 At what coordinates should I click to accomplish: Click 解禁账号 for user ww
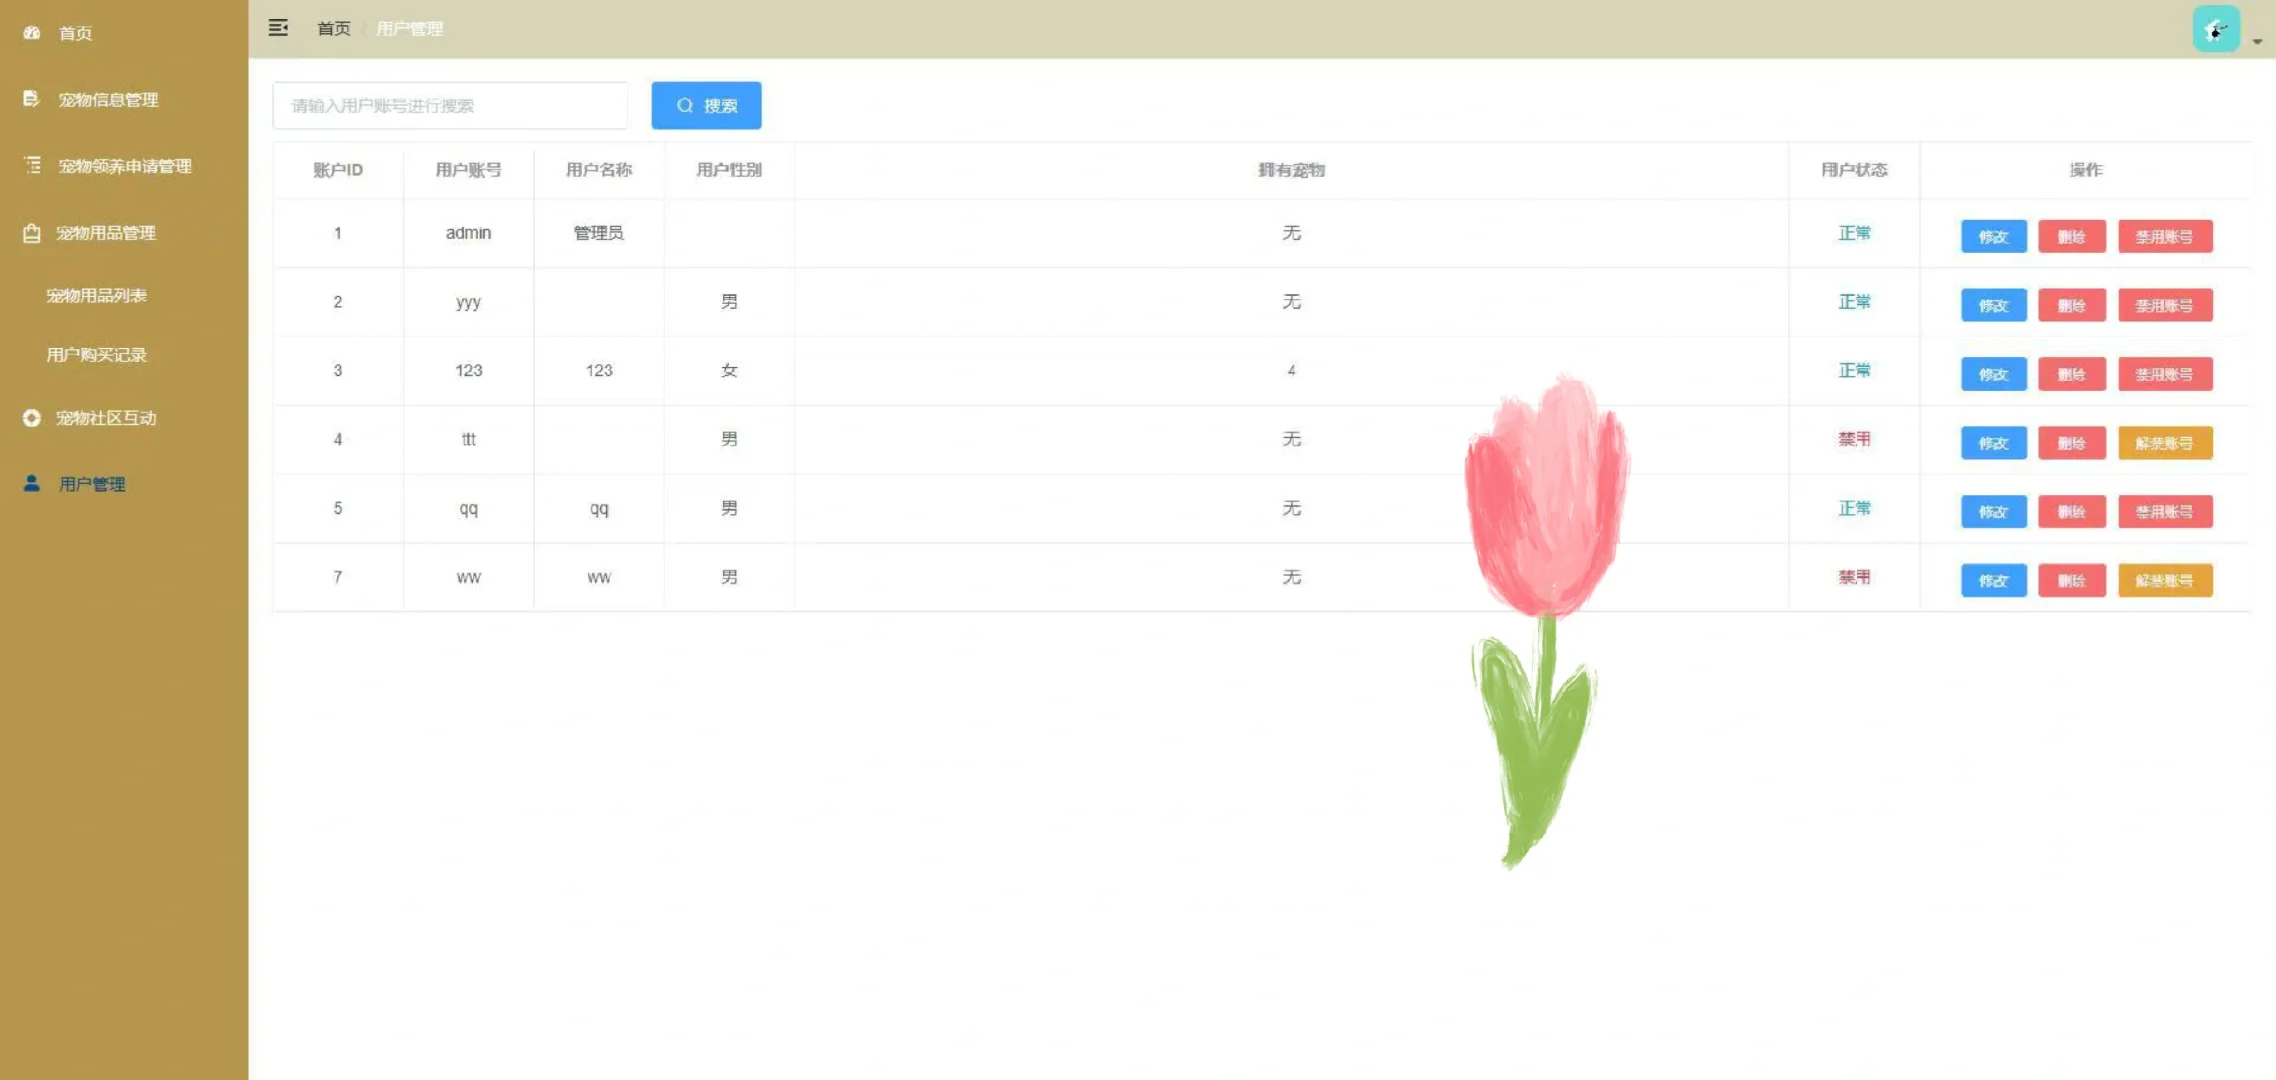2165,580
